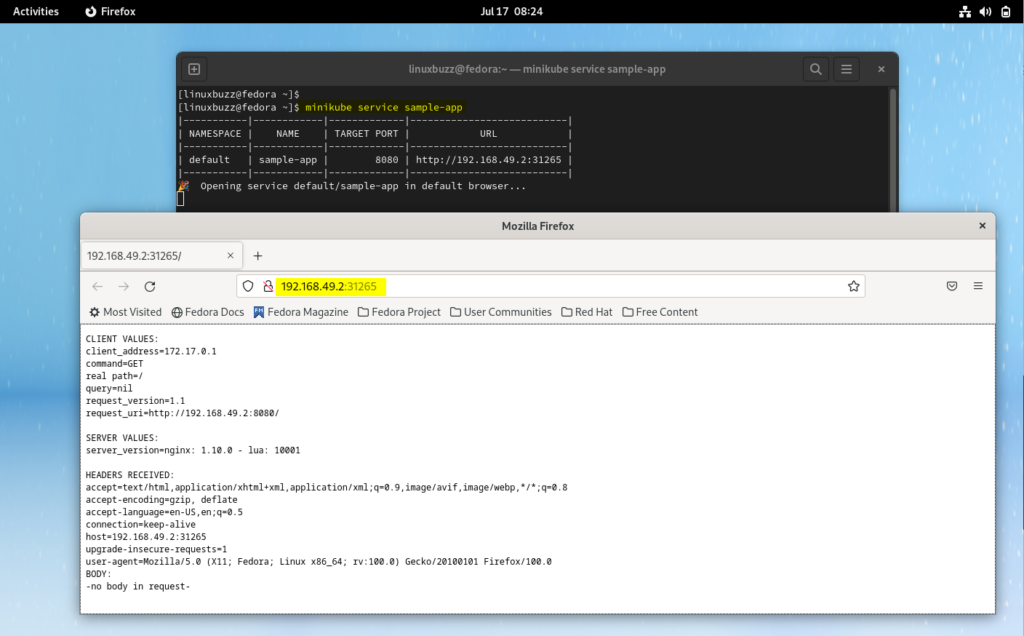
Task: Click the Save to Pocket icon
Action: [952, 286]
